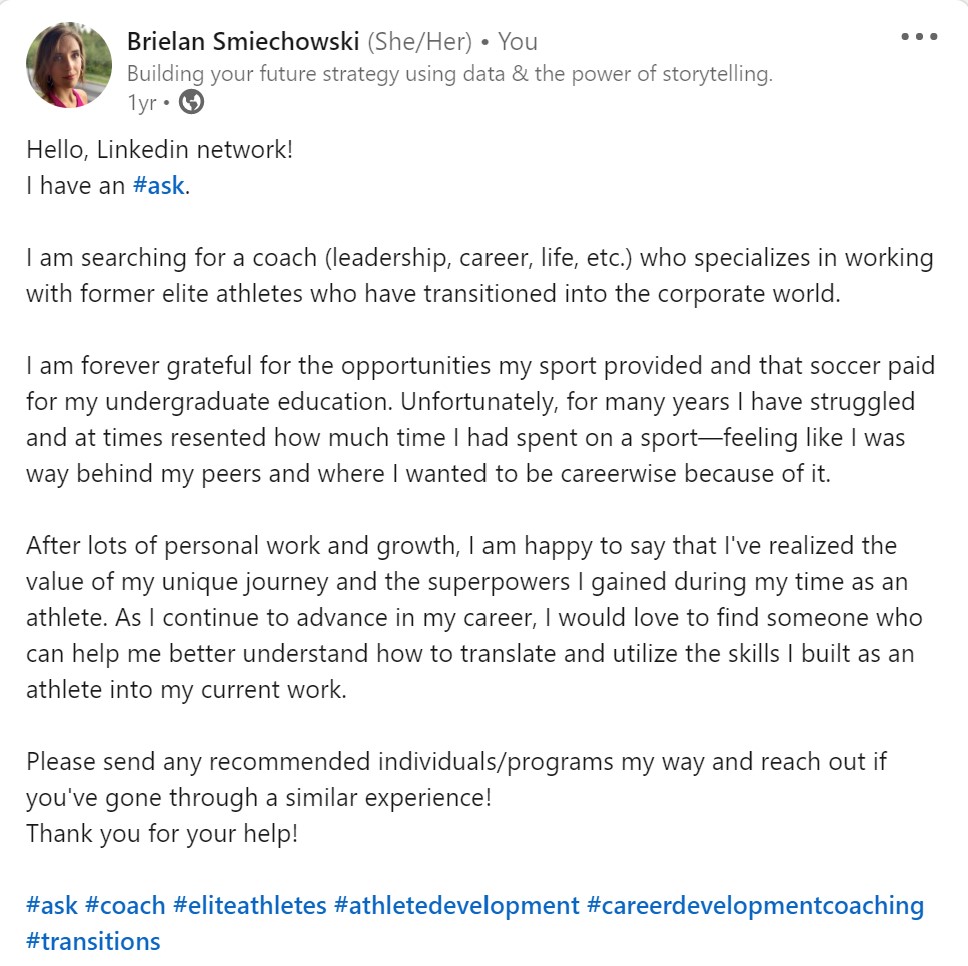Click the Brielan Smiechowski author name
The width and height of the screenshot is (968, 966).
[243, 42]
